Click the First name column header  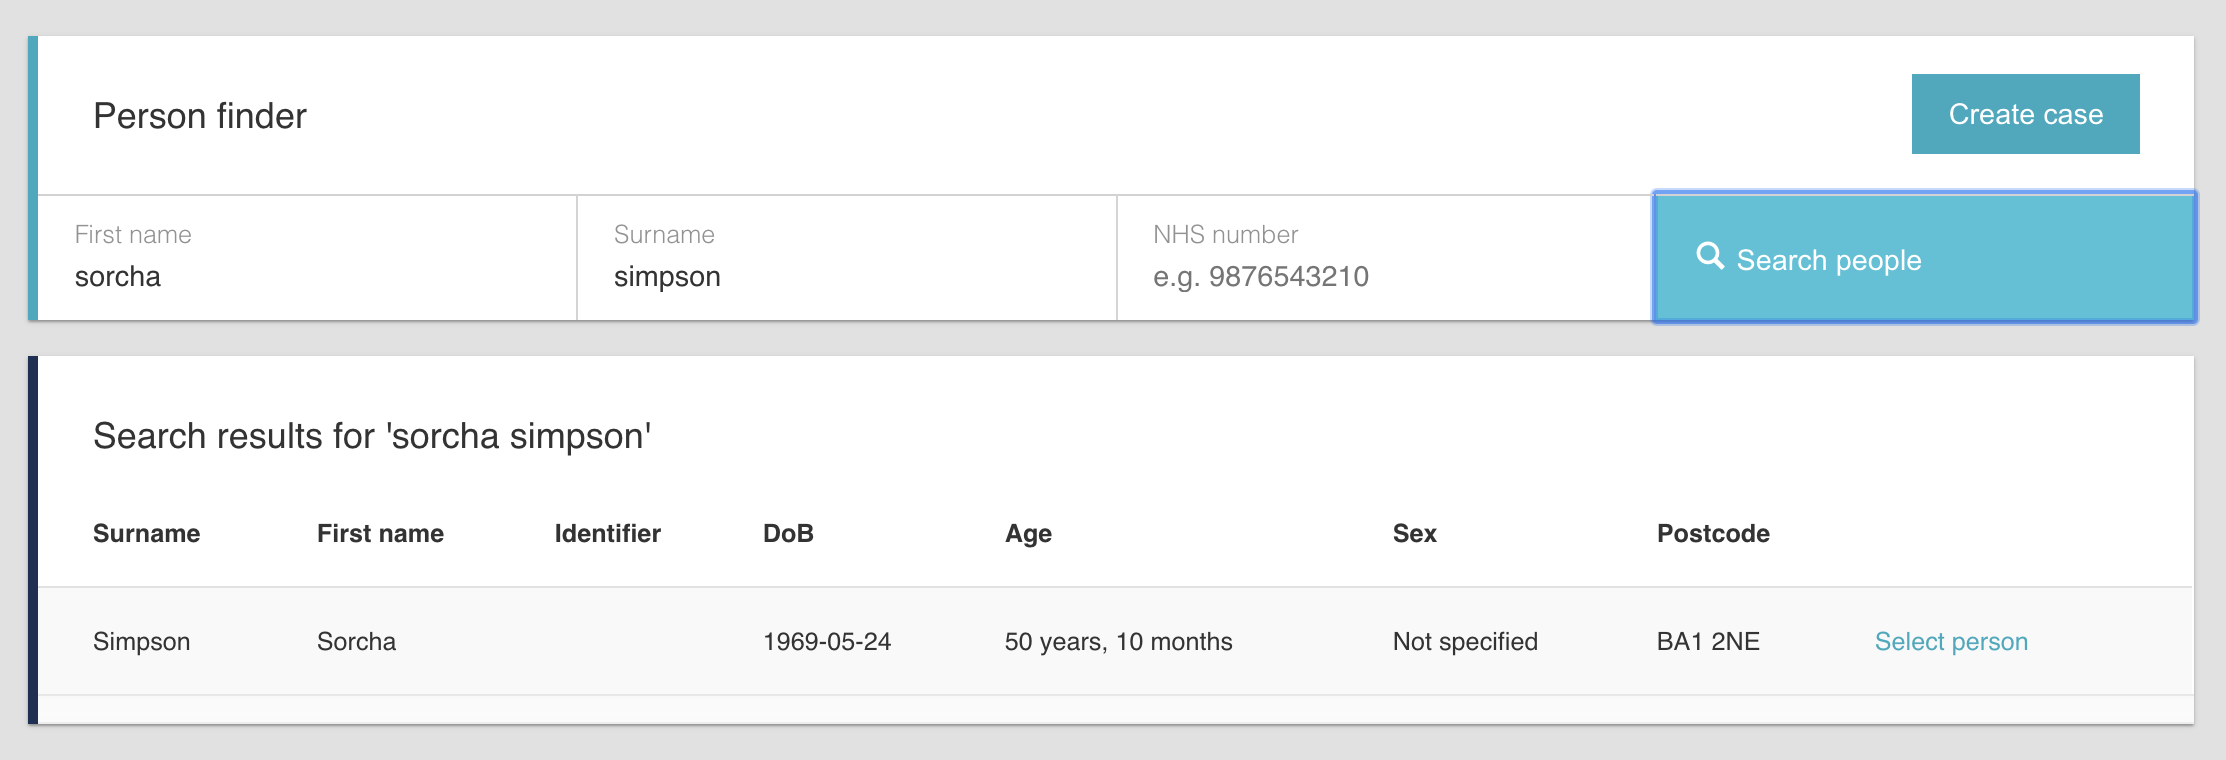tap(380, 534)
